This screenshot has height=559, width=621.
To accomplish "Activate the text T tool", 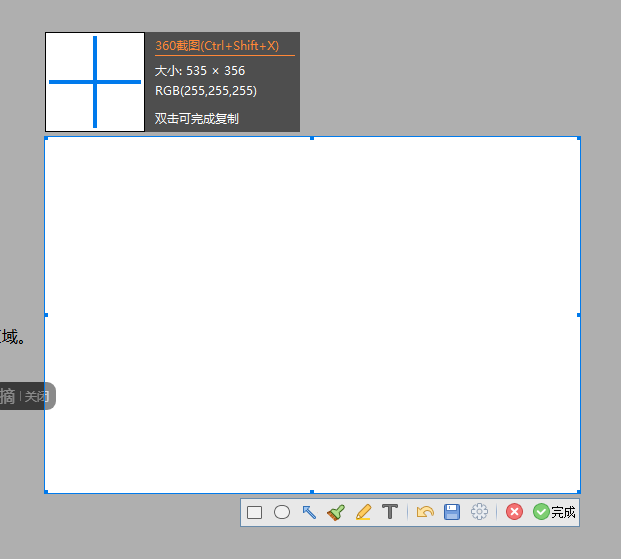I will [390, 512].
